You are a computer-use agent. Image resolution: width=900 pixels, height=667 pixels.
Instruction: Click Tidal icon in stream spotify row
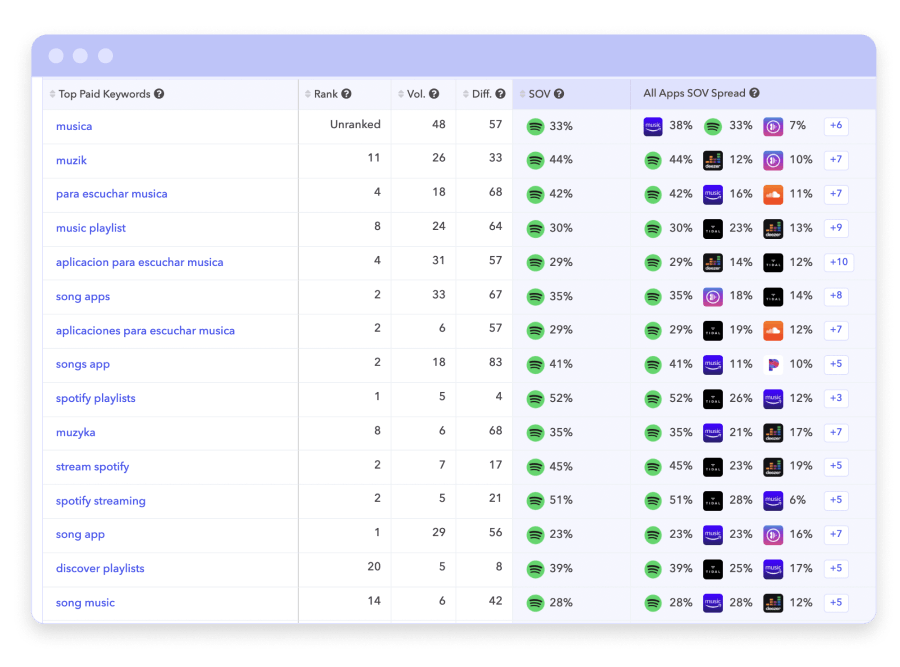click(713, 466)
